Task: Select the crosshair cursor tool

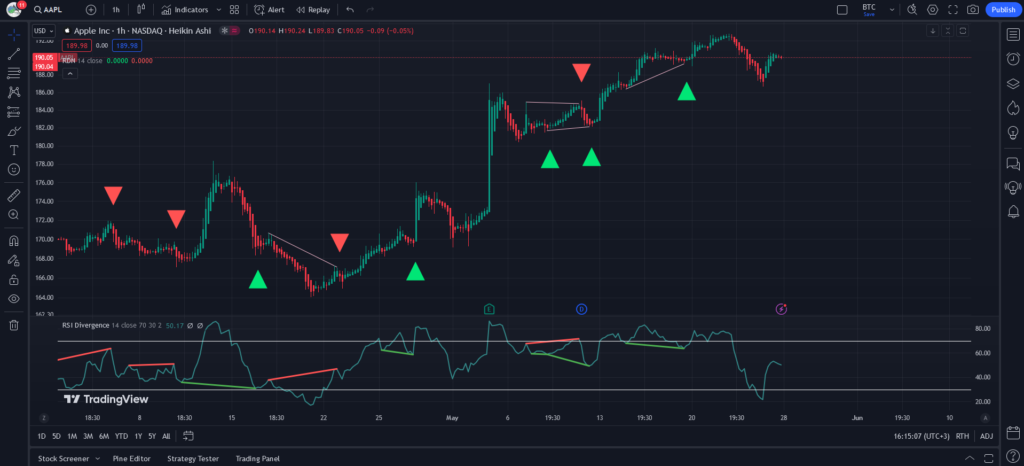Action: [x=14, y=35]
